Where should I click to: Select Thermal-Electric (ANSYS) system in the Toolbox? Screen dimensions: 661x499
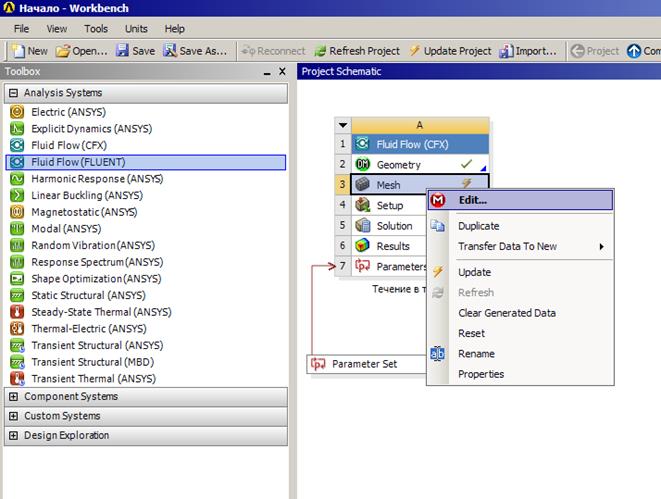pyautogui.click(x=88, y=328)
